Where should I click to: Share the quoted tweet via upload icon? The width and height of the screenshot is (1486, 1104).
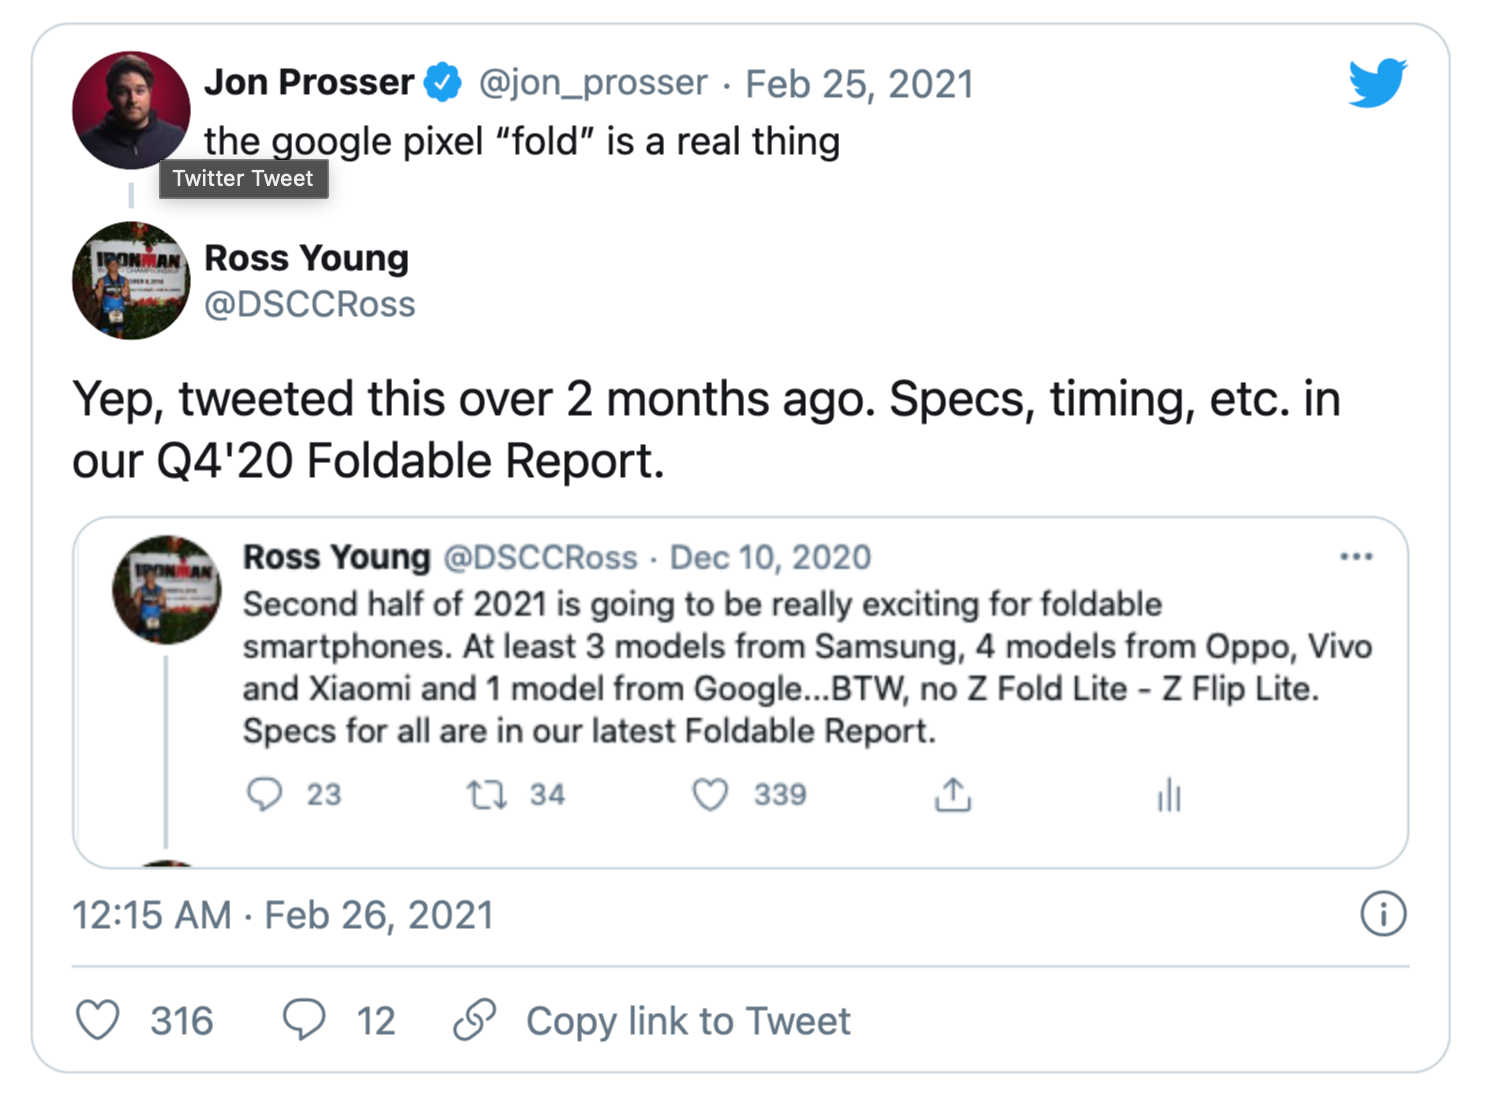953,795
